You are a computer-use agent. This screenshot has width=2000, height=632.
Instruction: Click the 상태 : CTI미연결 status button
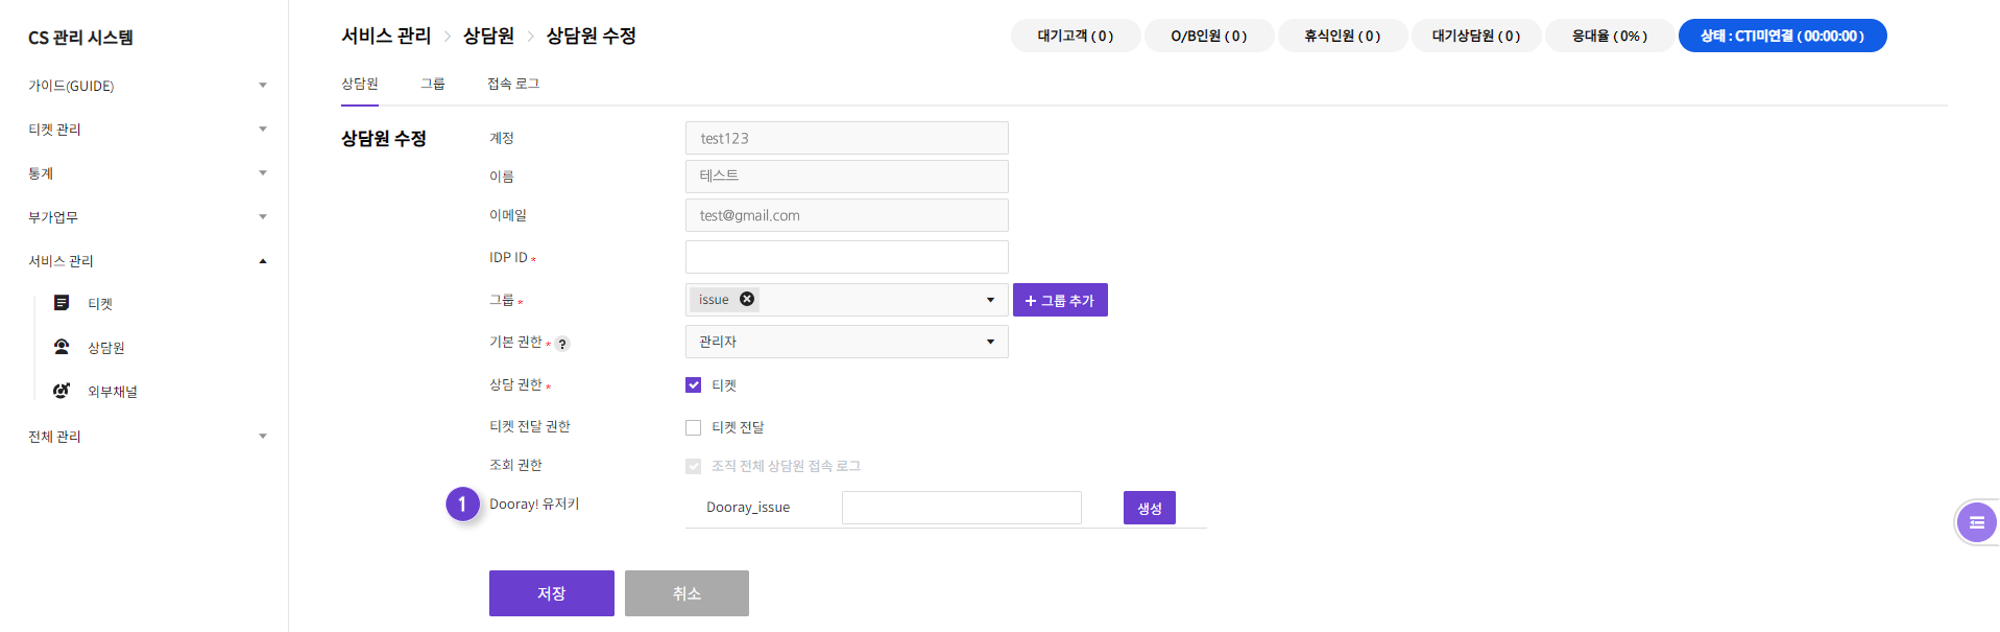click(x=1783, y=36)
